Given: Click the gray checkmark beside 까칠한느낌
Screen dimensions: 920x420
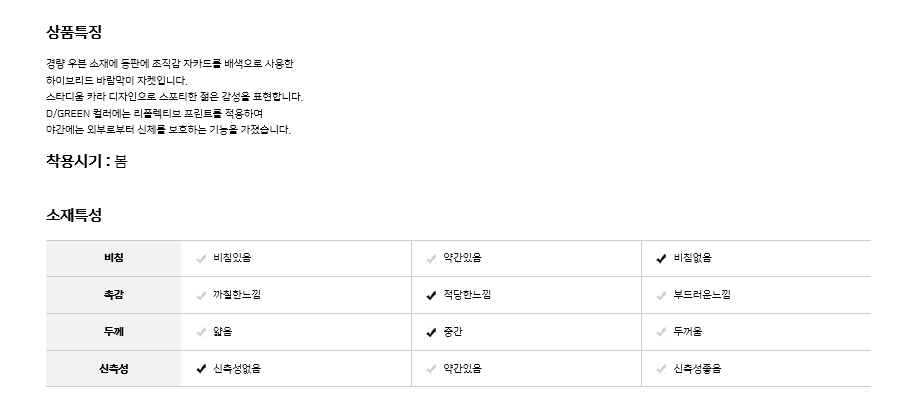Looking at the screenshot, I should point(201,295).
